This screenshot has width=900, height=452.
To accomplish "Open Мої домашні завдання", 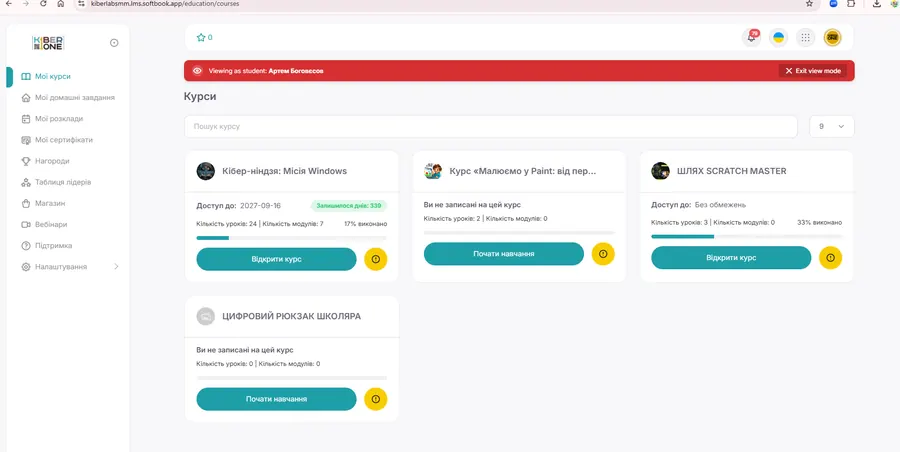I will pos(68,98).
